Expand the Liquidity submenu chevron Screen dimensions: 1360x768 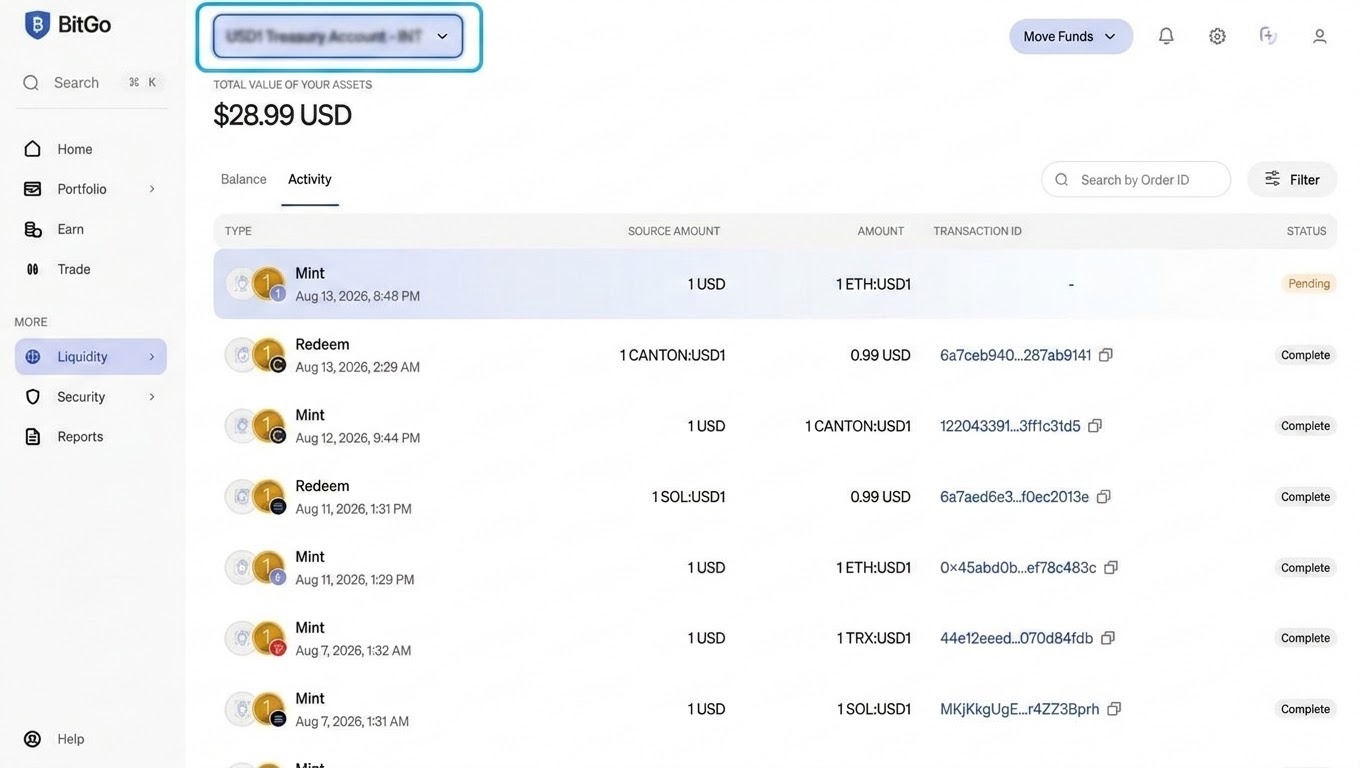pyautogui.click(x=152, y=357)
